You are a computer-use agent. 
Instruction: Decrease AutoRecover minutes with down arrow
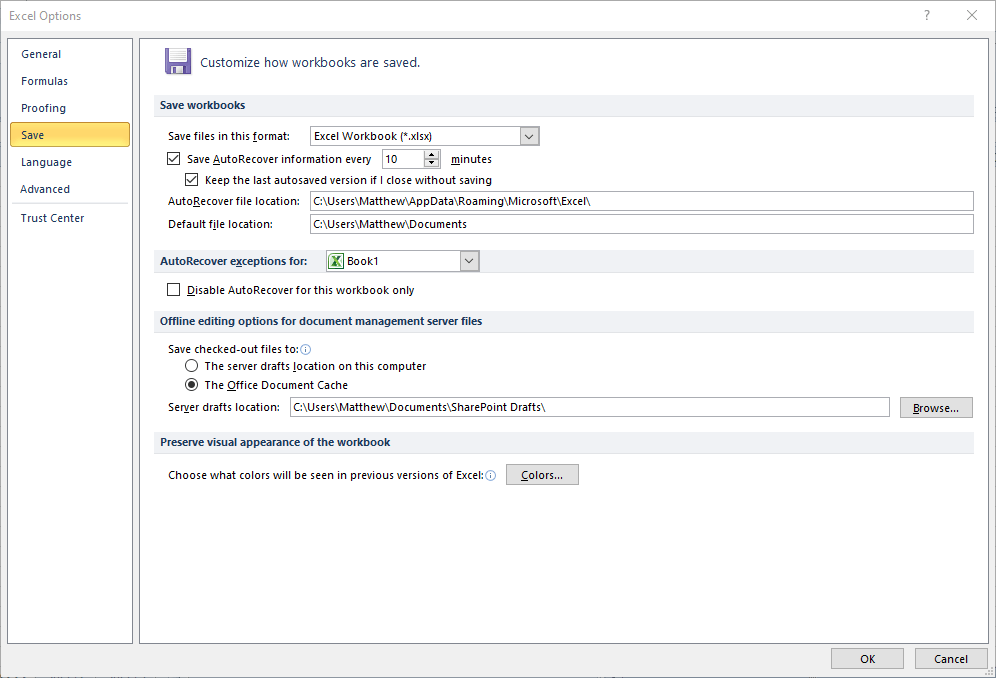(431, 163)
